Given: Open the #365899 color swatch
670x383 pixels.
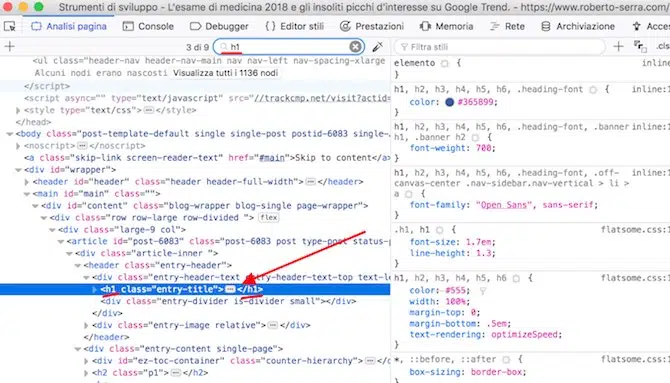Looking at the screenshot, I should pos(449,102).
